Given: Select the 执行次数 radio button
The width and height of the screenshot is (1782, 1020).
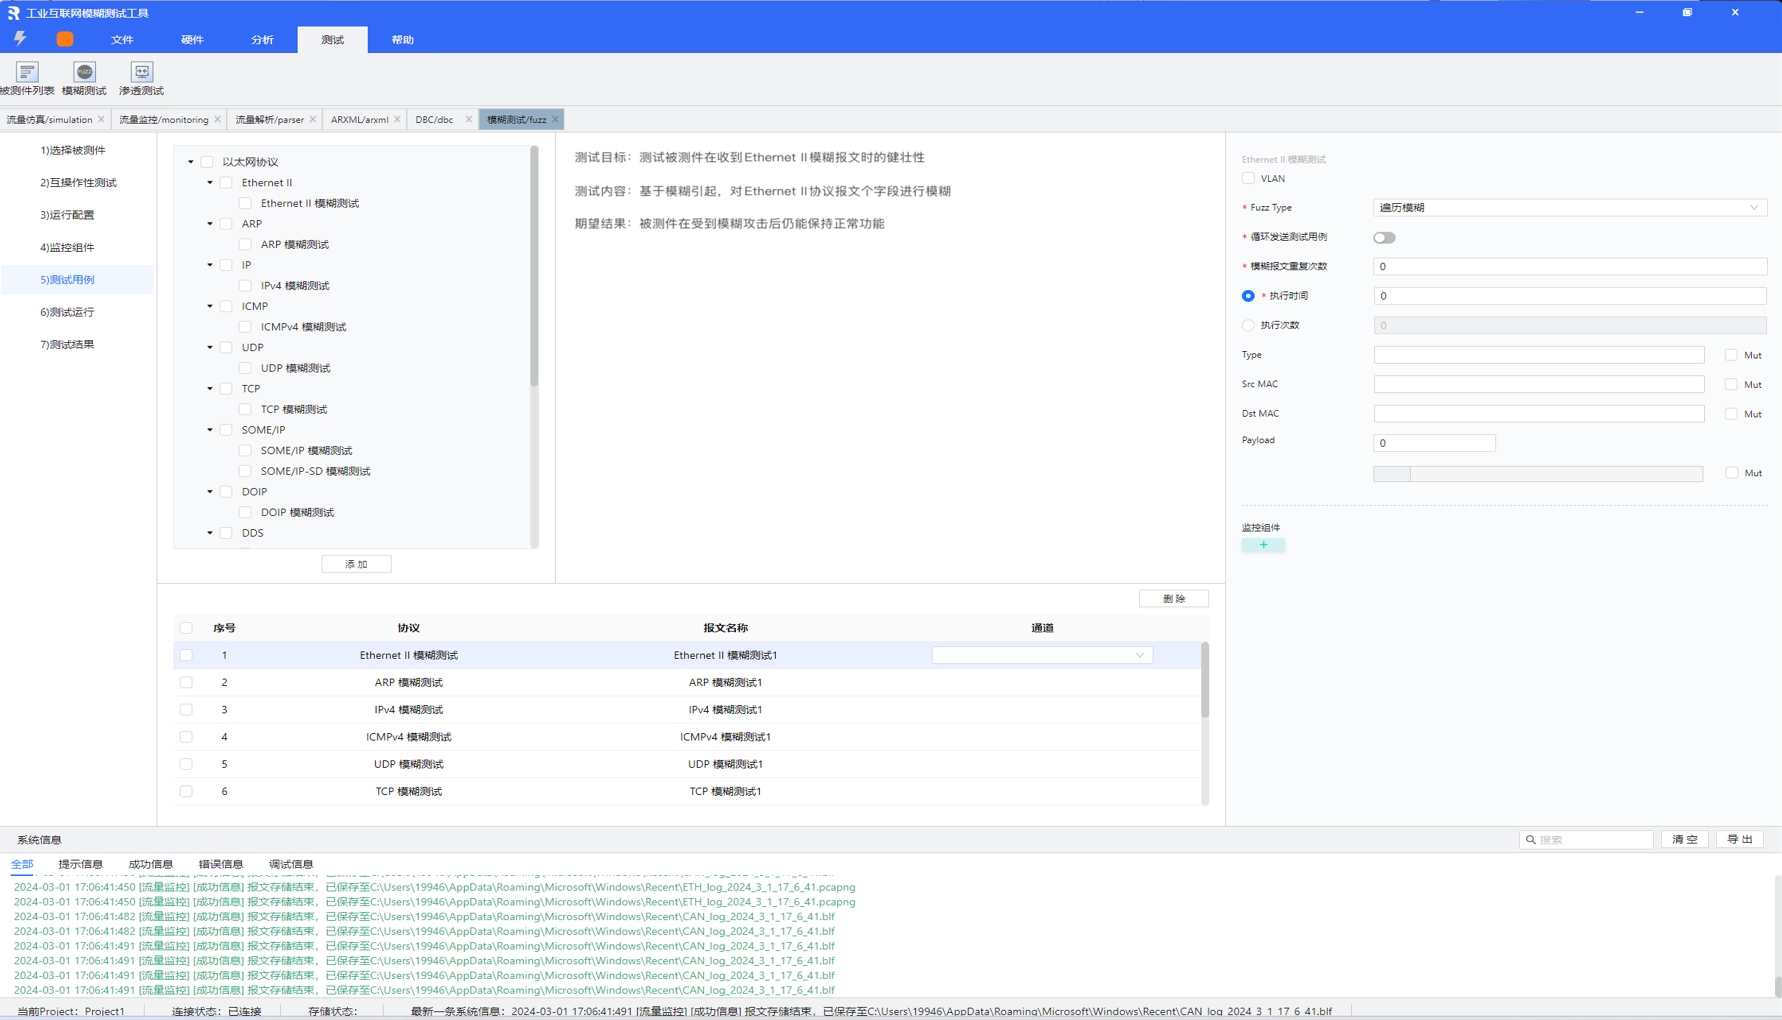Looking at the screenshot, I should click(x=1248, y=325).
